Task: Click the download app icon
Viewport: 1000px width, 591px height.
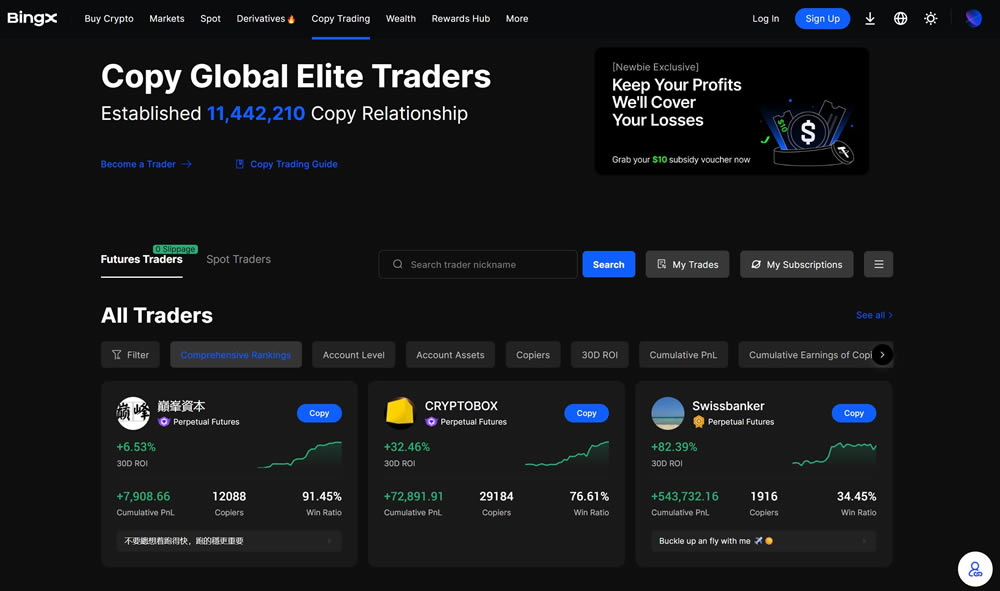Action: (x=870, y=19)
